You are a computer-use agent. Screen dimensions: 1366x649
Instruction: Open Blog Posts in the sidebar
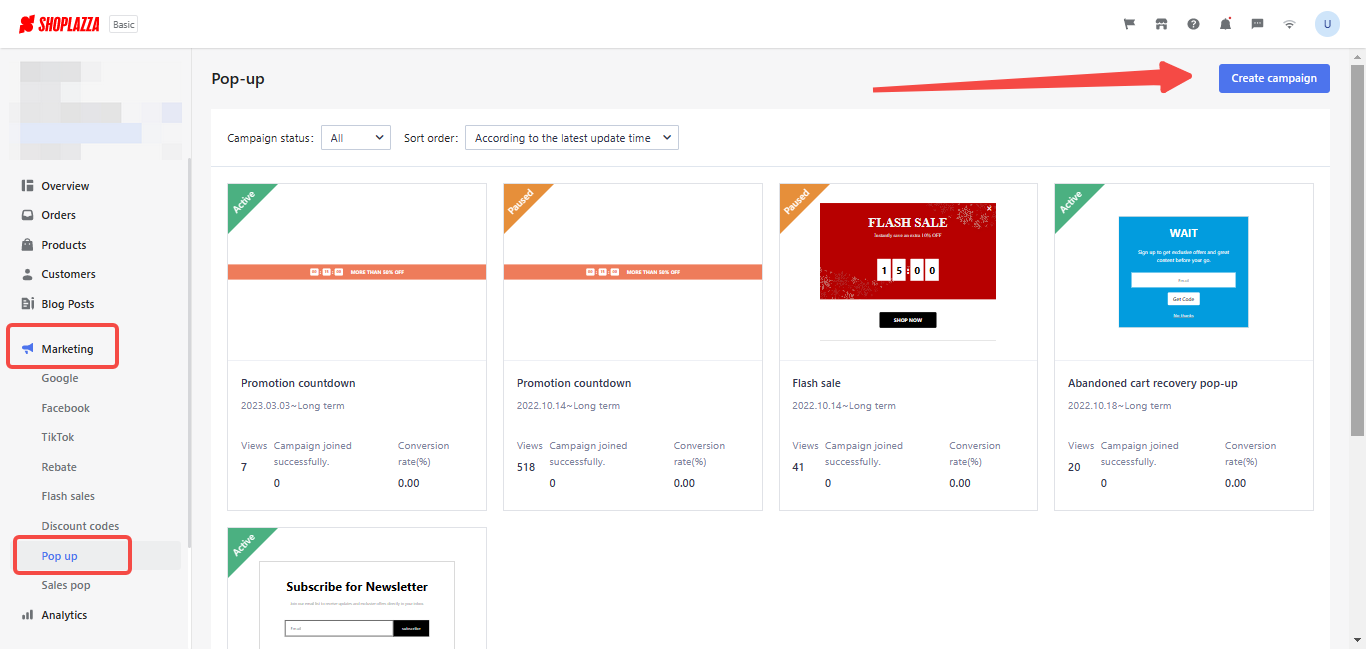[x=68, y=304]
